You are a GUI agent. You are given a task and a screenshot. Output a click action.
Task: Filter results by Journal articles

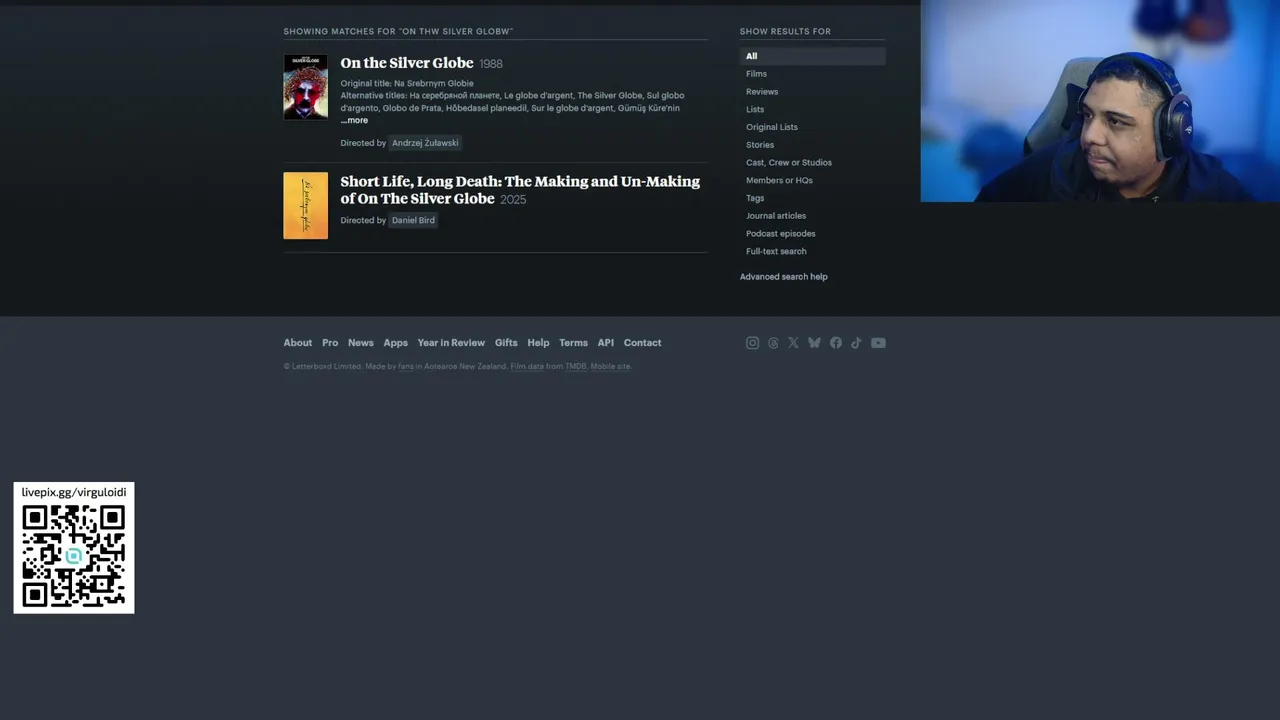click(x=776, y=216)
